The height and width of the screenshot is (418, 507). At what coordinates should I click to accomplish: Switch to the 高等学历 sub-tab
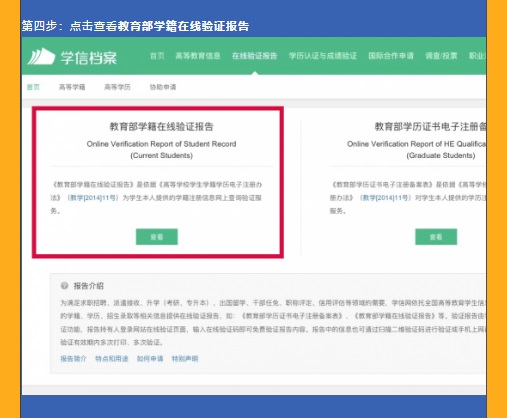117,87
